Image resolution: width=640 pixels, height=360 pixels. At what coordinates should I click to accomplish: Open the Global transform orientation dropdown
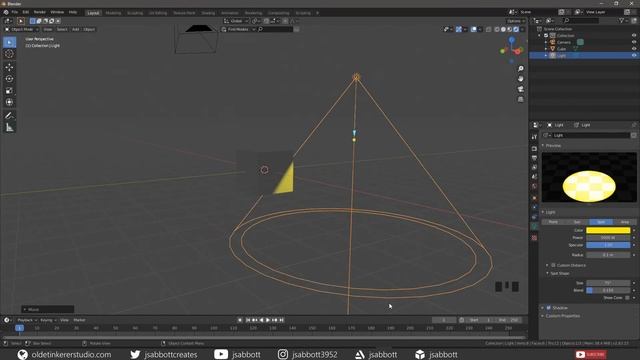236,21
